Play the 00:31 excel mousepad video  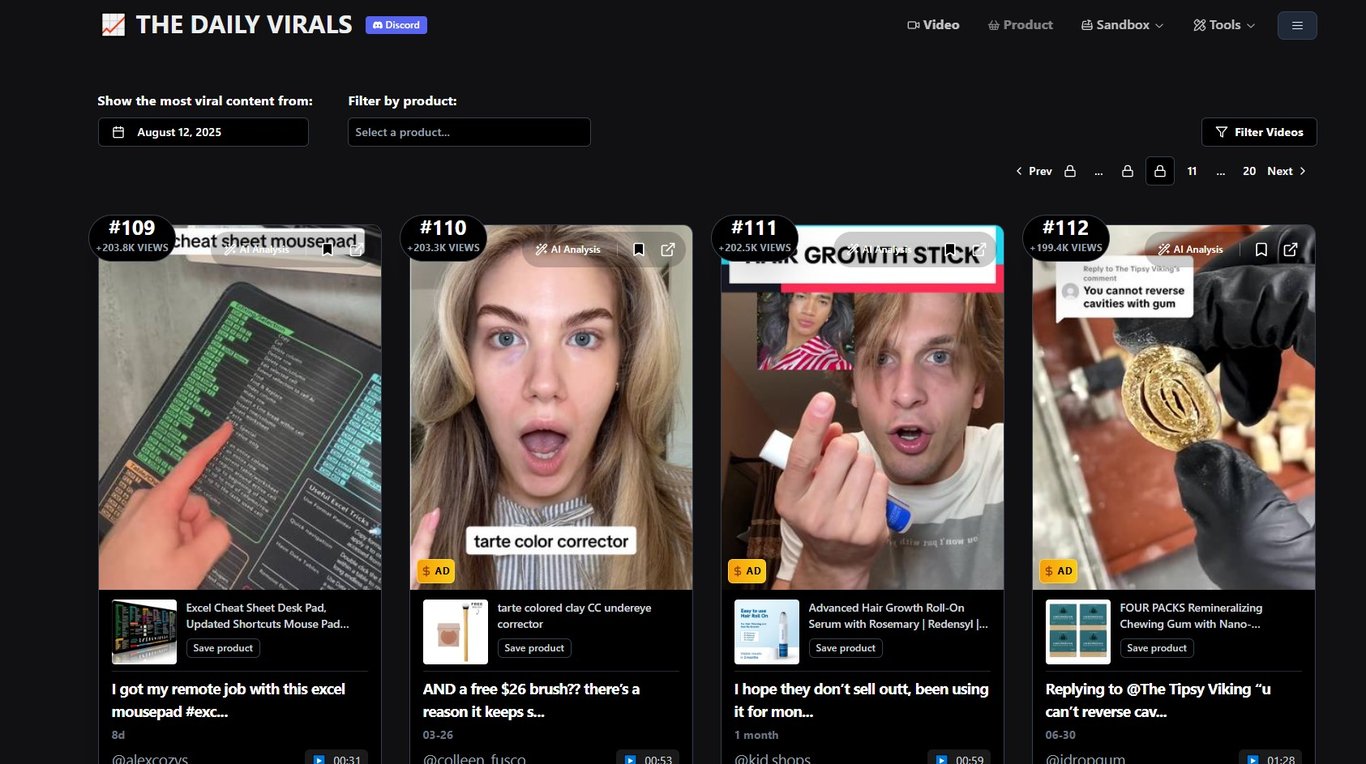[x=336, y=759]
